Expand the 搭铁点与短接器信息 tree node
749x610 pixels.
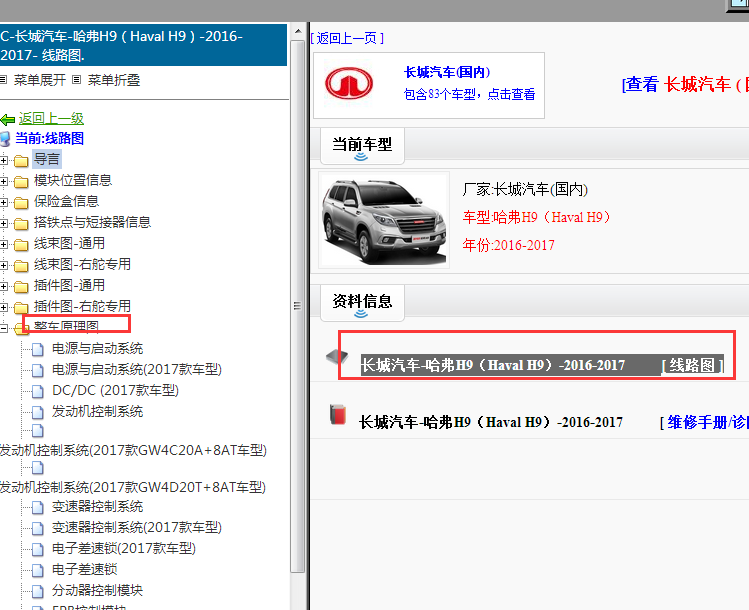3,224
